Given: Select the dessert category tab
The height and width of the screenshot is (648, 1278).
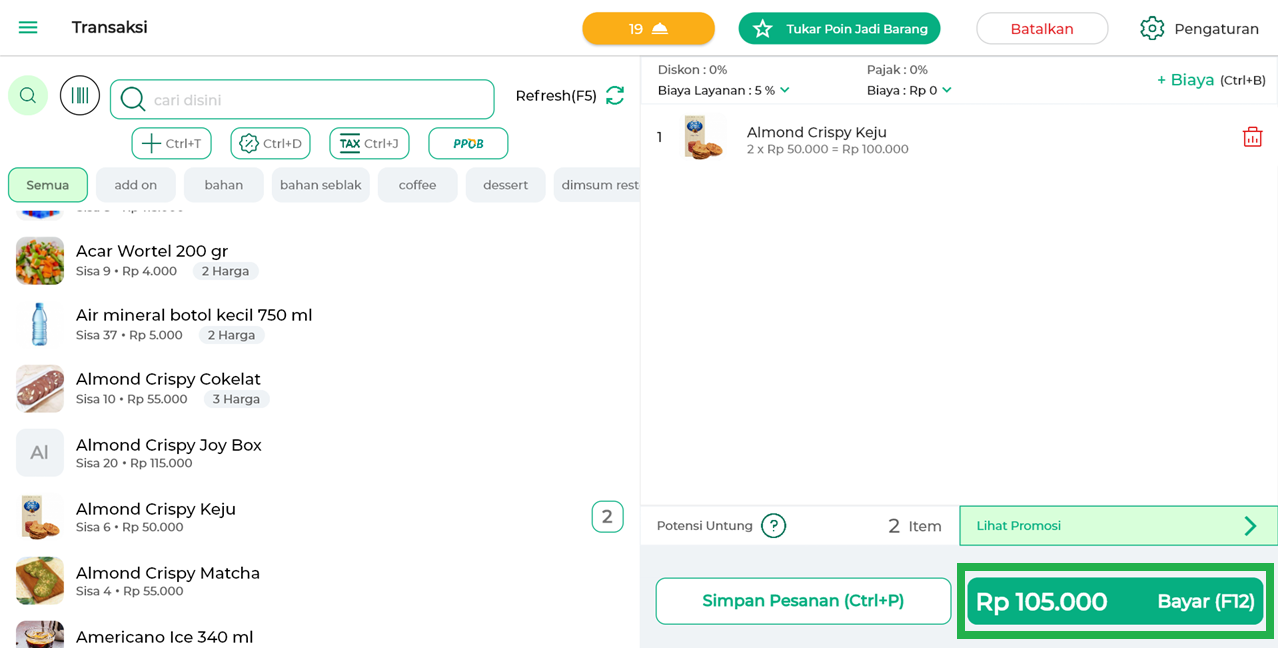Looking at the screenshot, I should click(505, 185).
